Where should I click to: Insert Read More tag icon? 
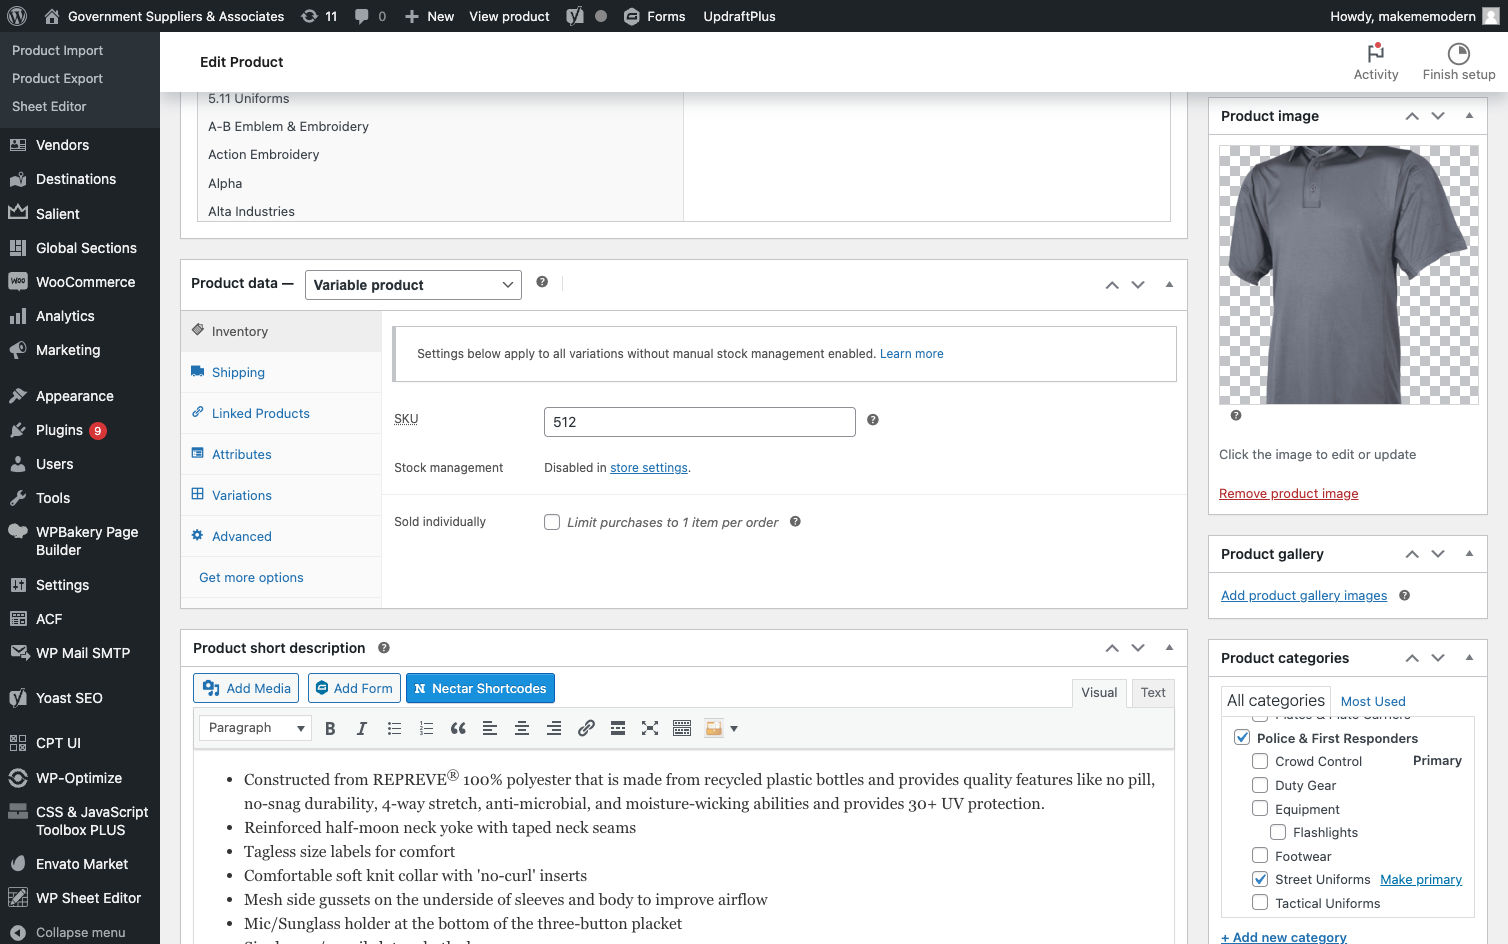click(x=618, y=729)
